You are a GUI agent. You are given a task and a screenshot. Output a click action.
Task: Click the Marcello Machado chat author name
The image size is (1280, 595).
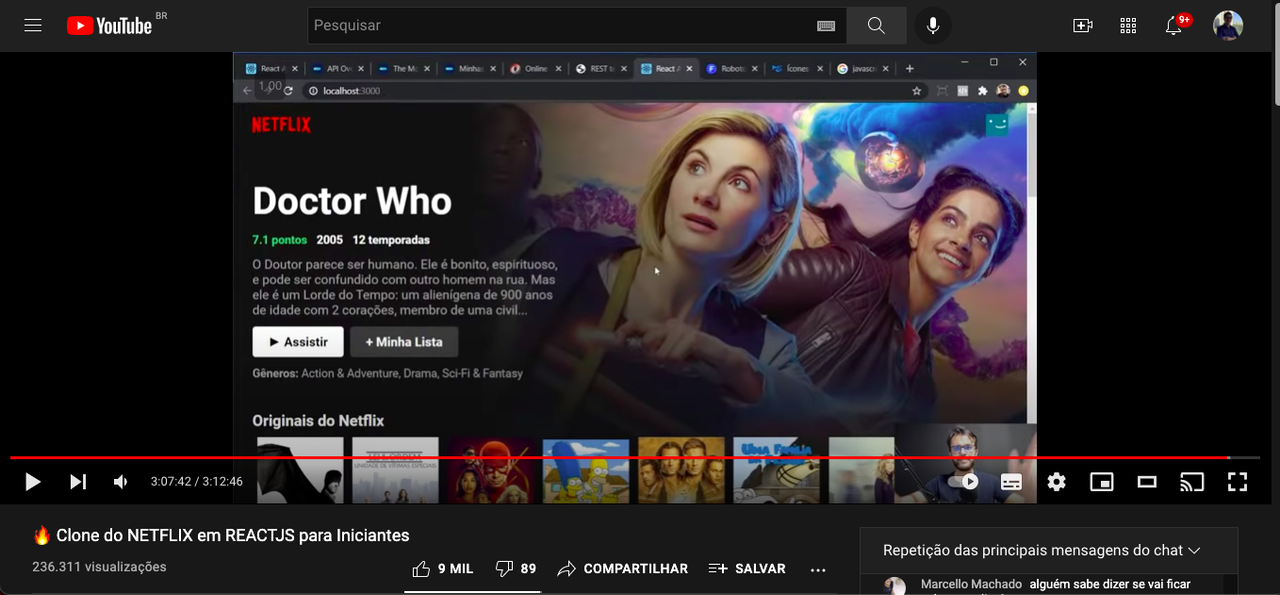pos(971,584)
